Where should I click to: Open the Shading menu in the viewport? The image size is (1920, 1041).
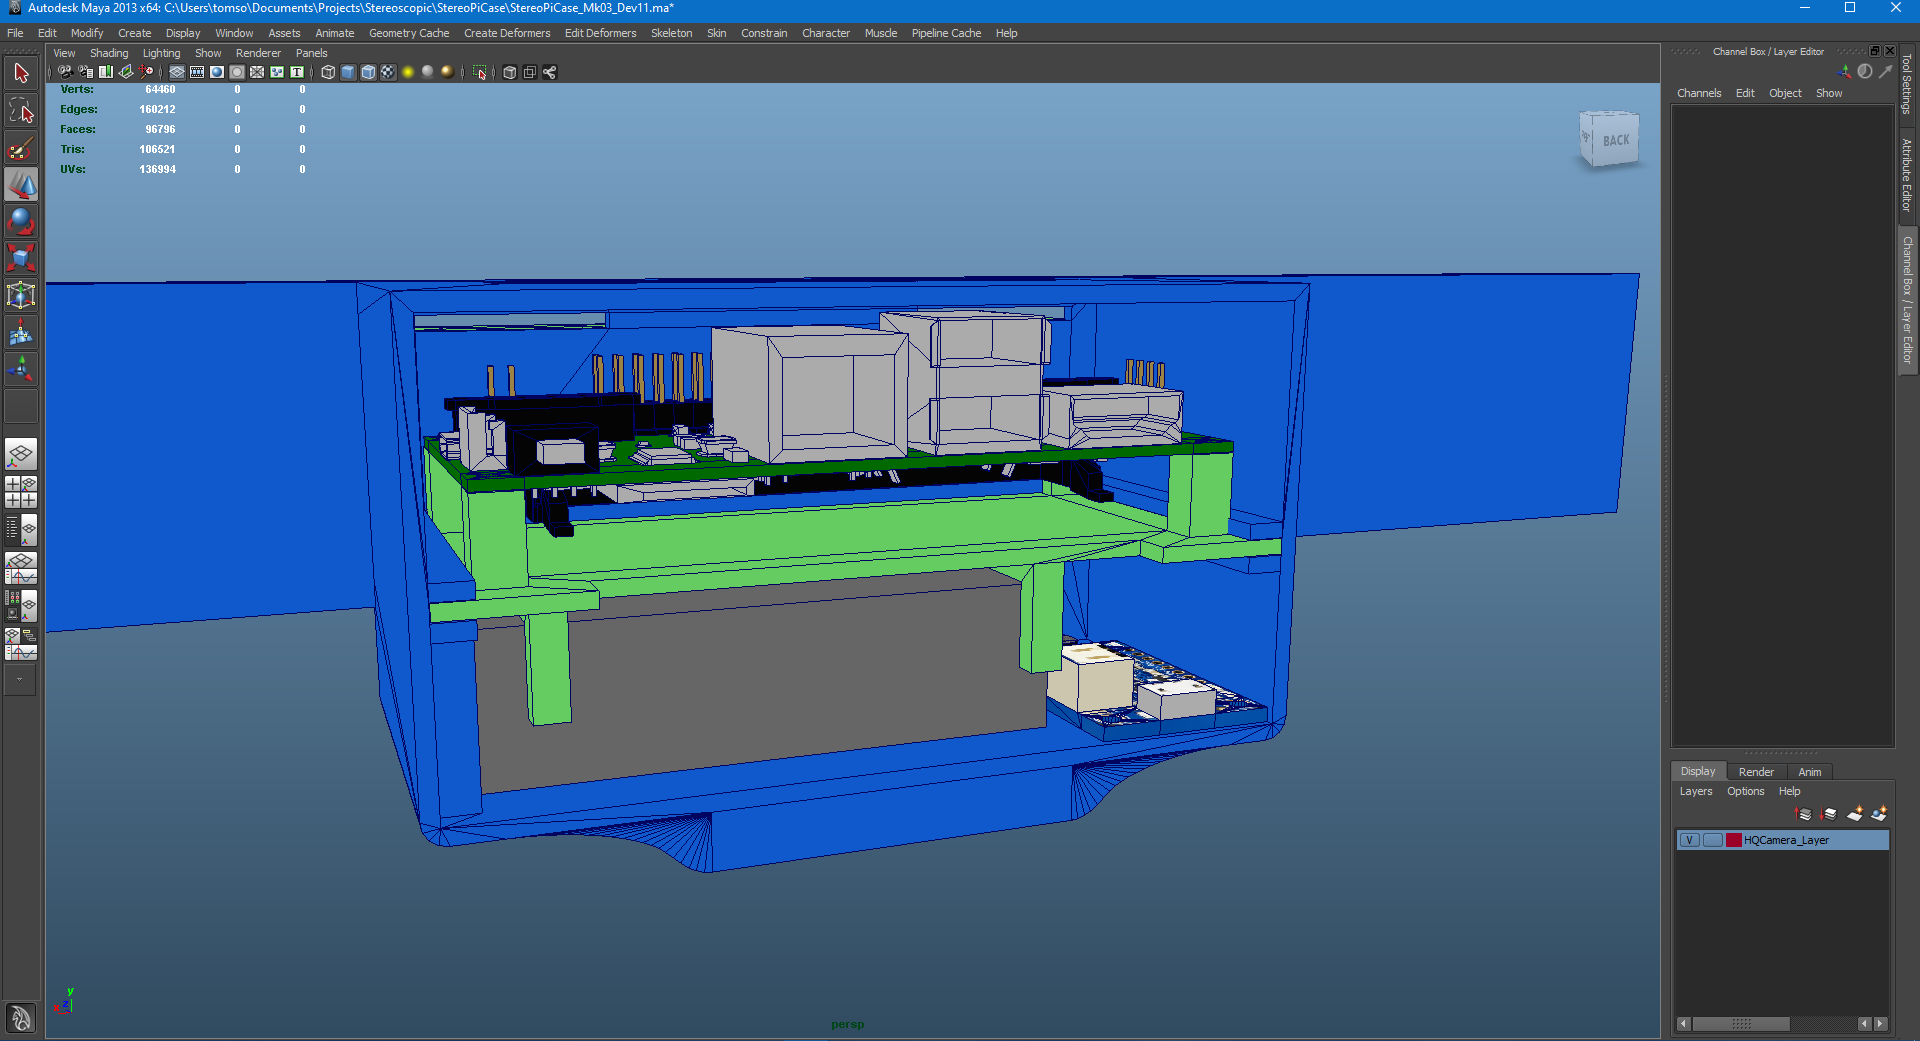110,53
